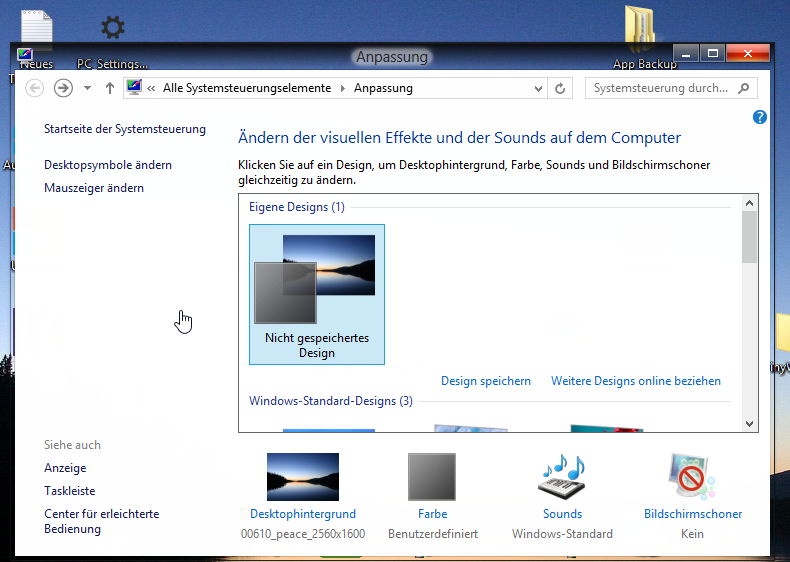Click the Anpassung window system icon
Image resolution: width=790 pixels, height=562 pixels.
25,54
